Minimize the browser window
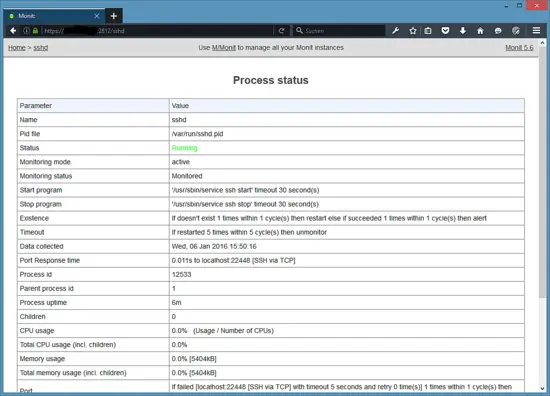This screenshot has width=550, height=396. coord(506,6)
